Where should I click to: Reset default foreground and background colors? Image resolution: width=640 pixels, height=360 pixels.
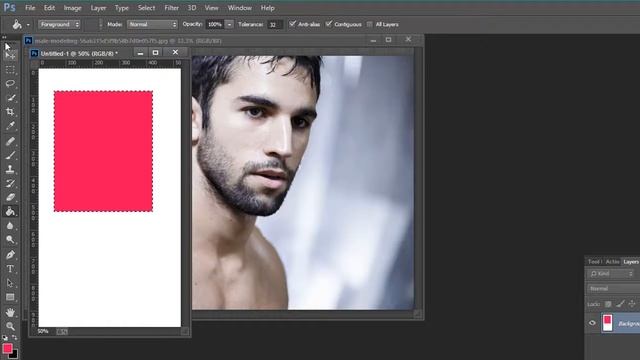(5, 338)
